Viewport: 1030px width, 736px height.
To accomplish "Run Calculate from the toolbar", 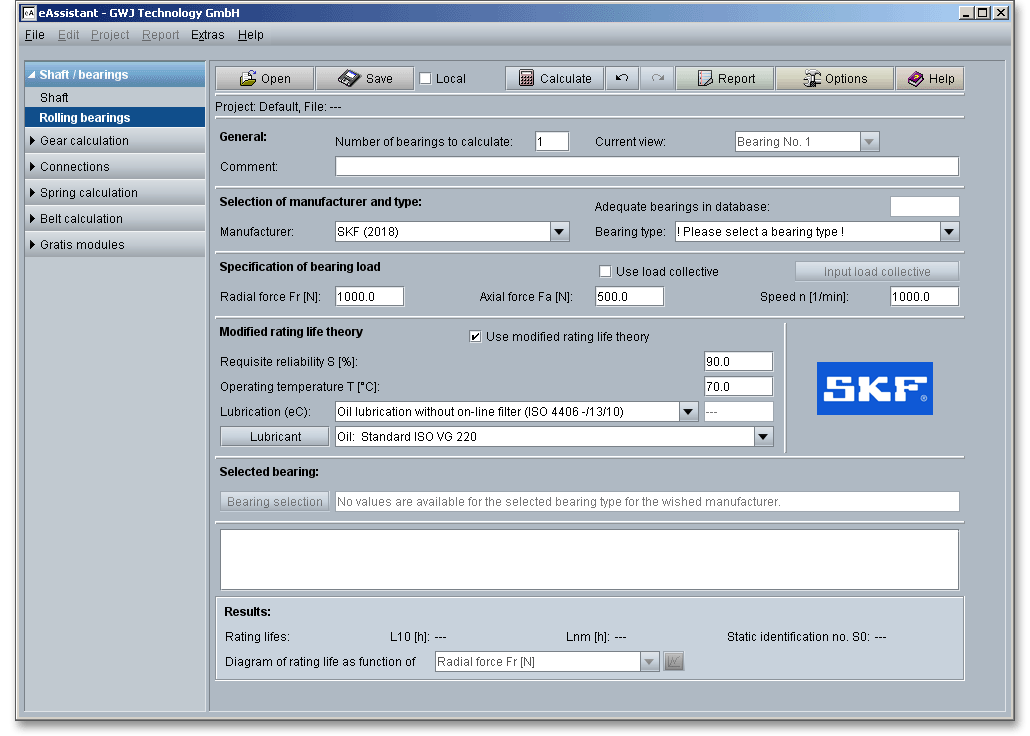I will point(554,79).
